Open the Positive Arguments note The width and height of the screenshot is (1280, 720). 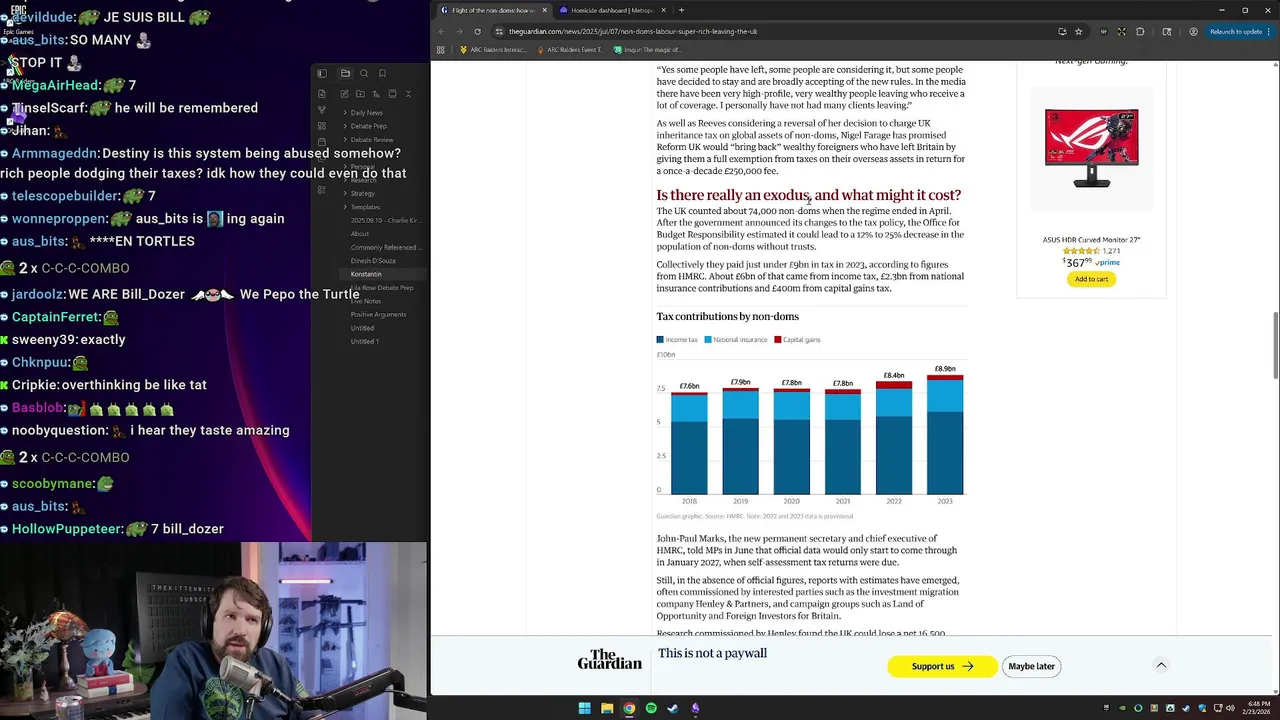pyautogui.click(x=378, y=314)
